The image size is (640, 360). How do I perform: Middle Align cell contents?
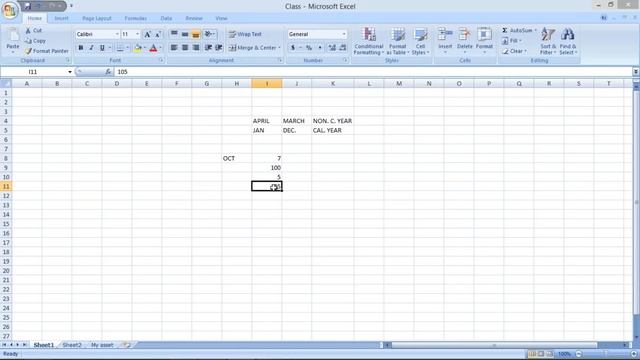185,34
